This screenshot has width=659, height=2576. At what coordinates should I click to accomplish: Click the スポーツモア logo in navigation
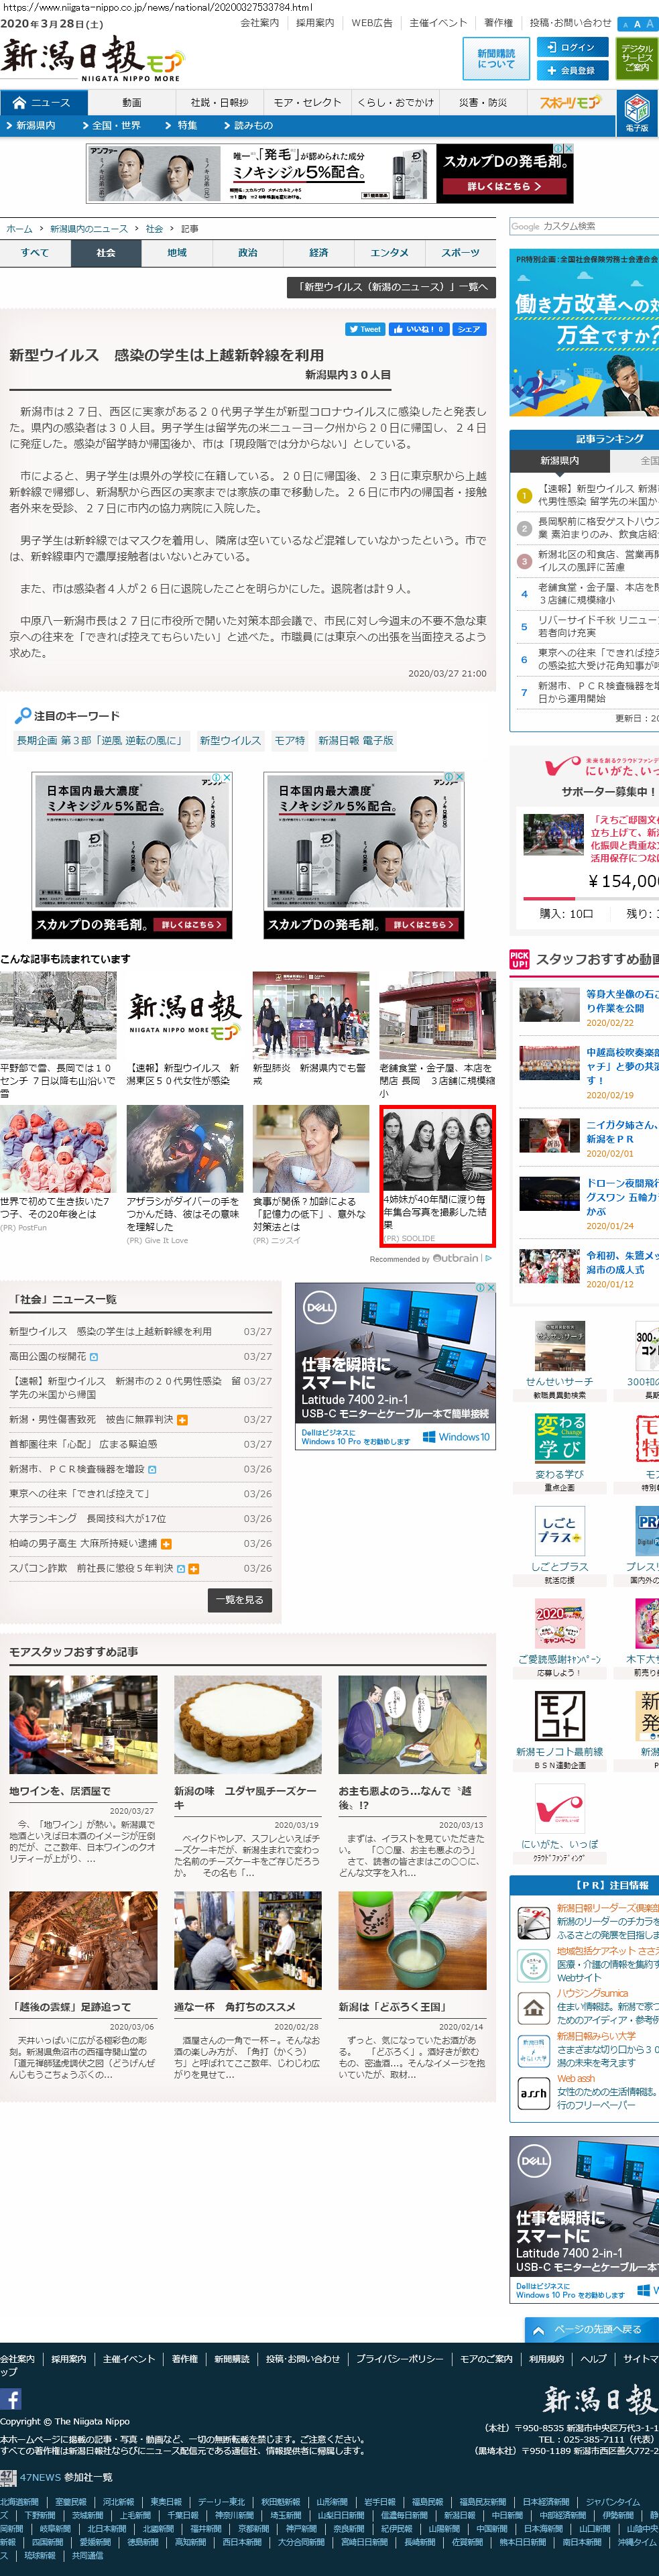[x=570, y=102]
